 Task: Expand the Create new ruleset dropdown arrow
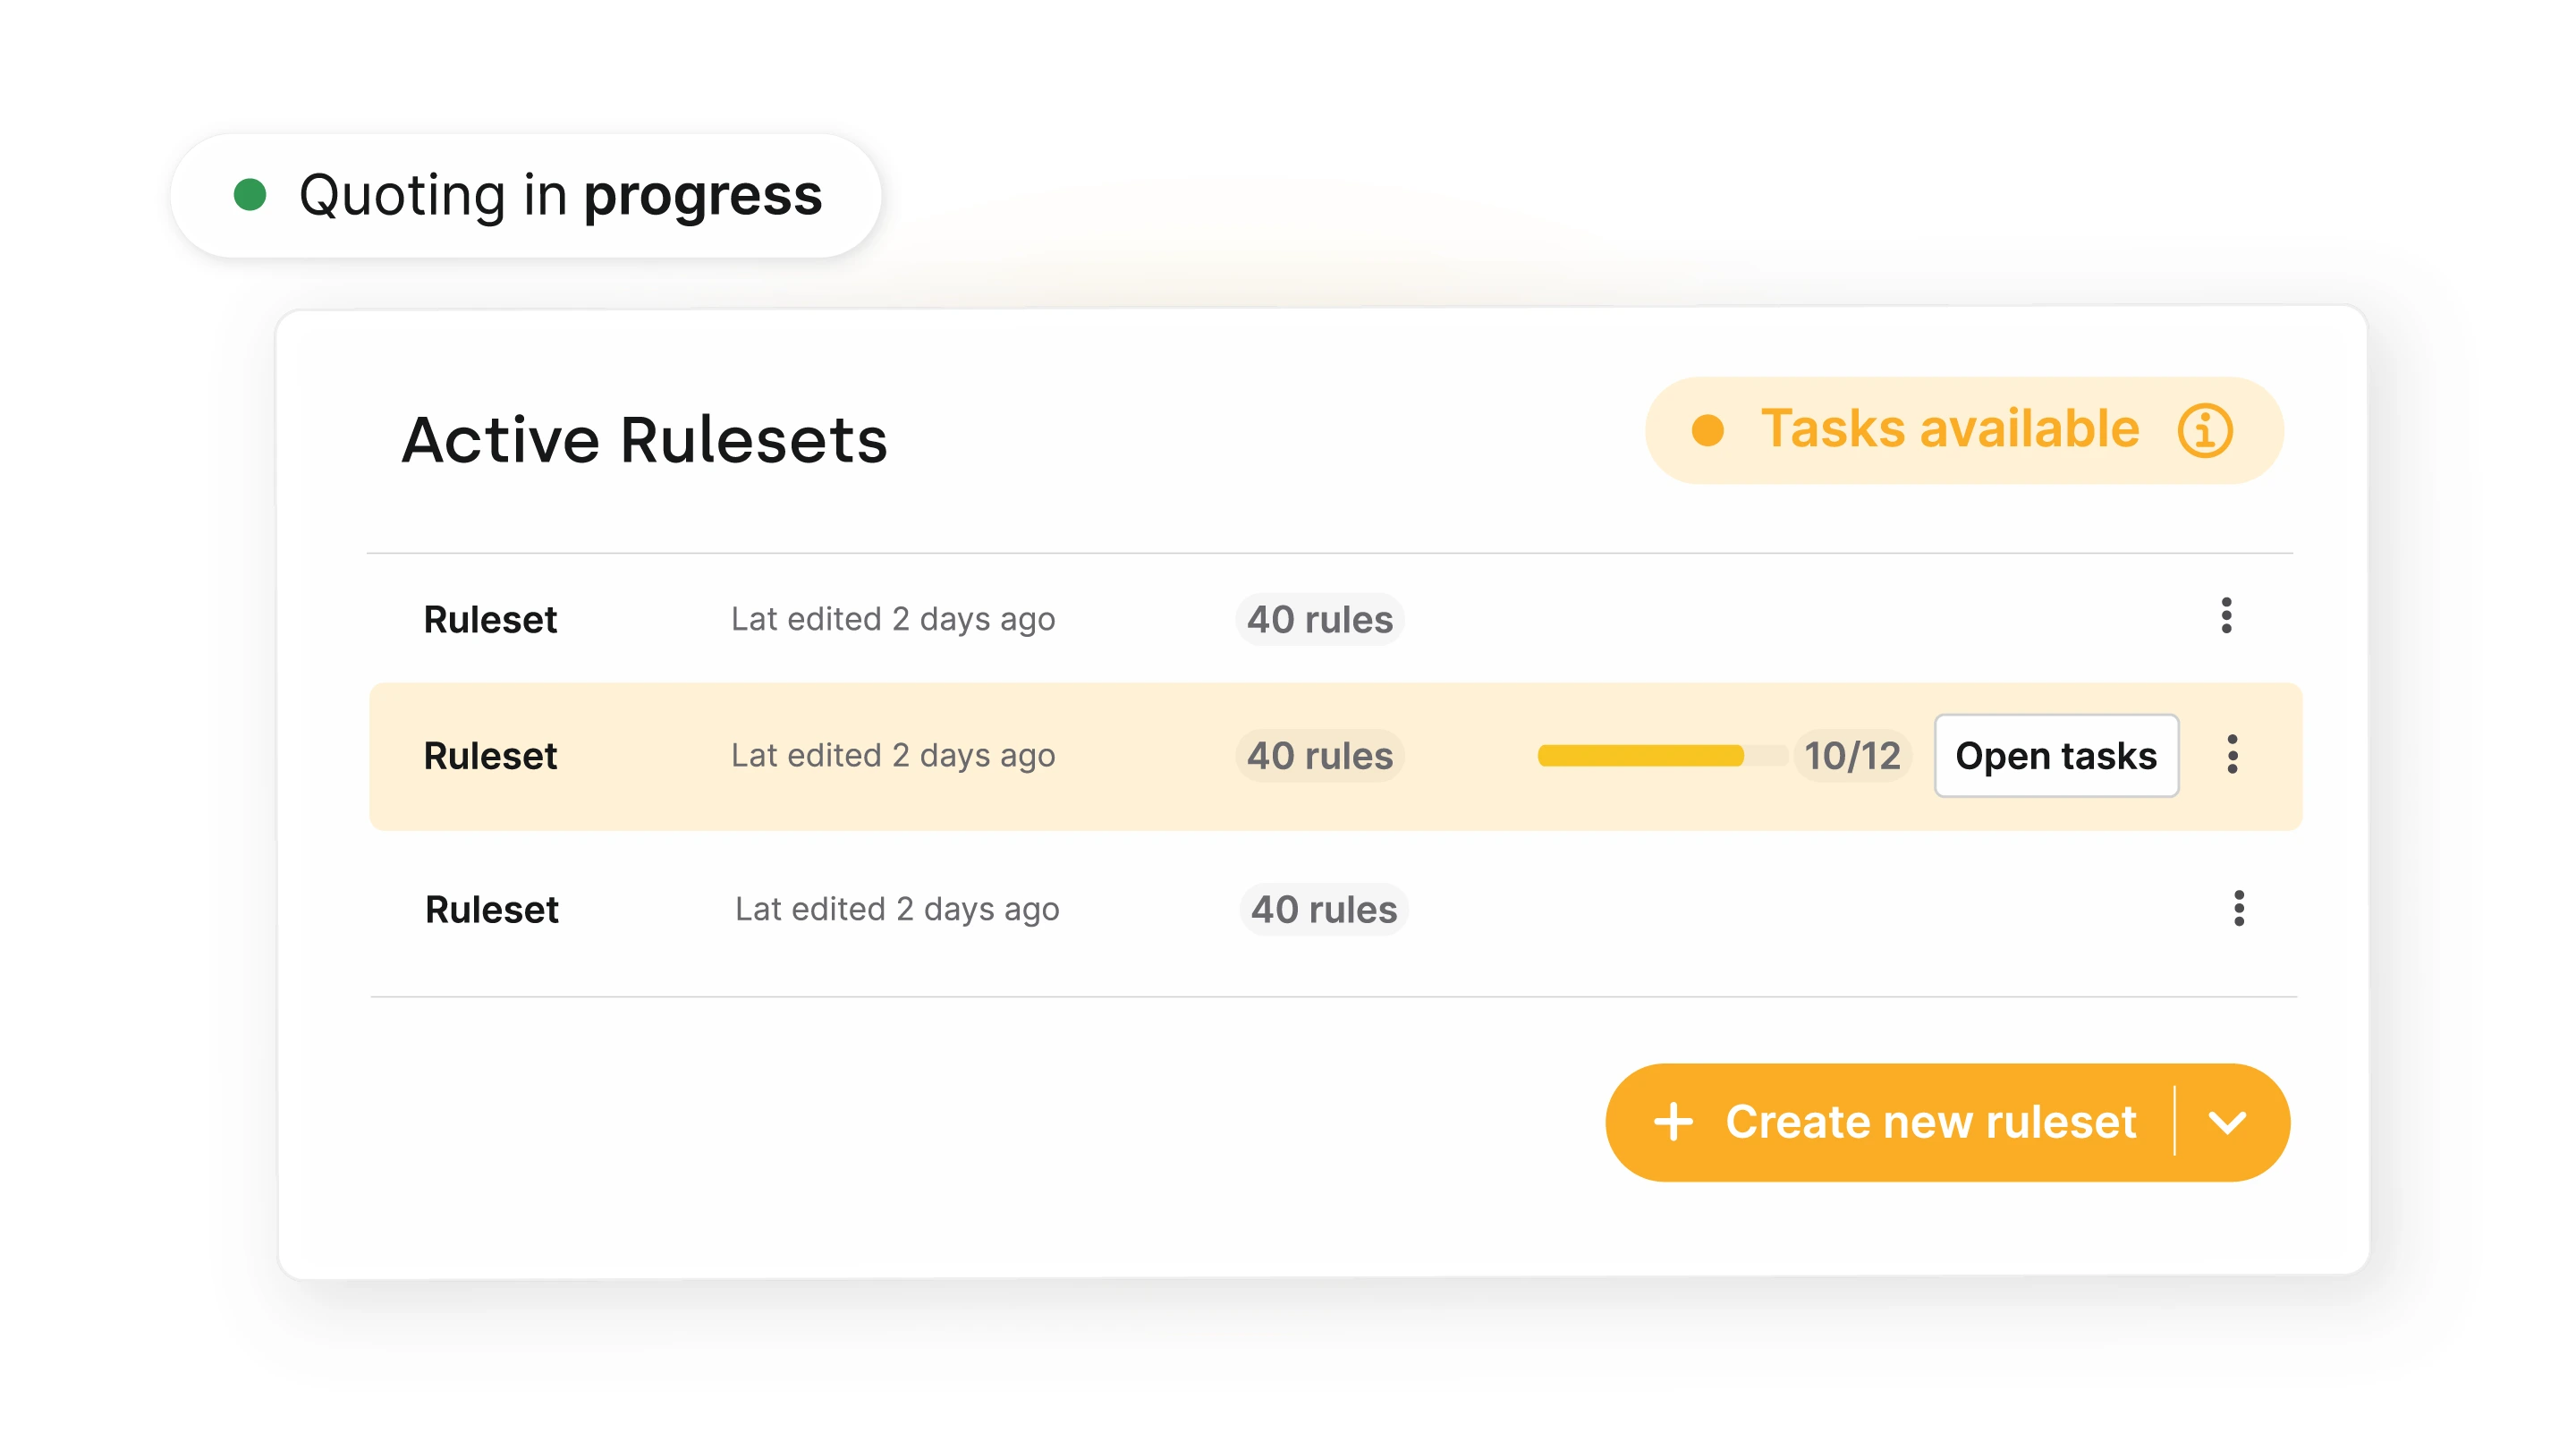[x=2227, y=1122]
